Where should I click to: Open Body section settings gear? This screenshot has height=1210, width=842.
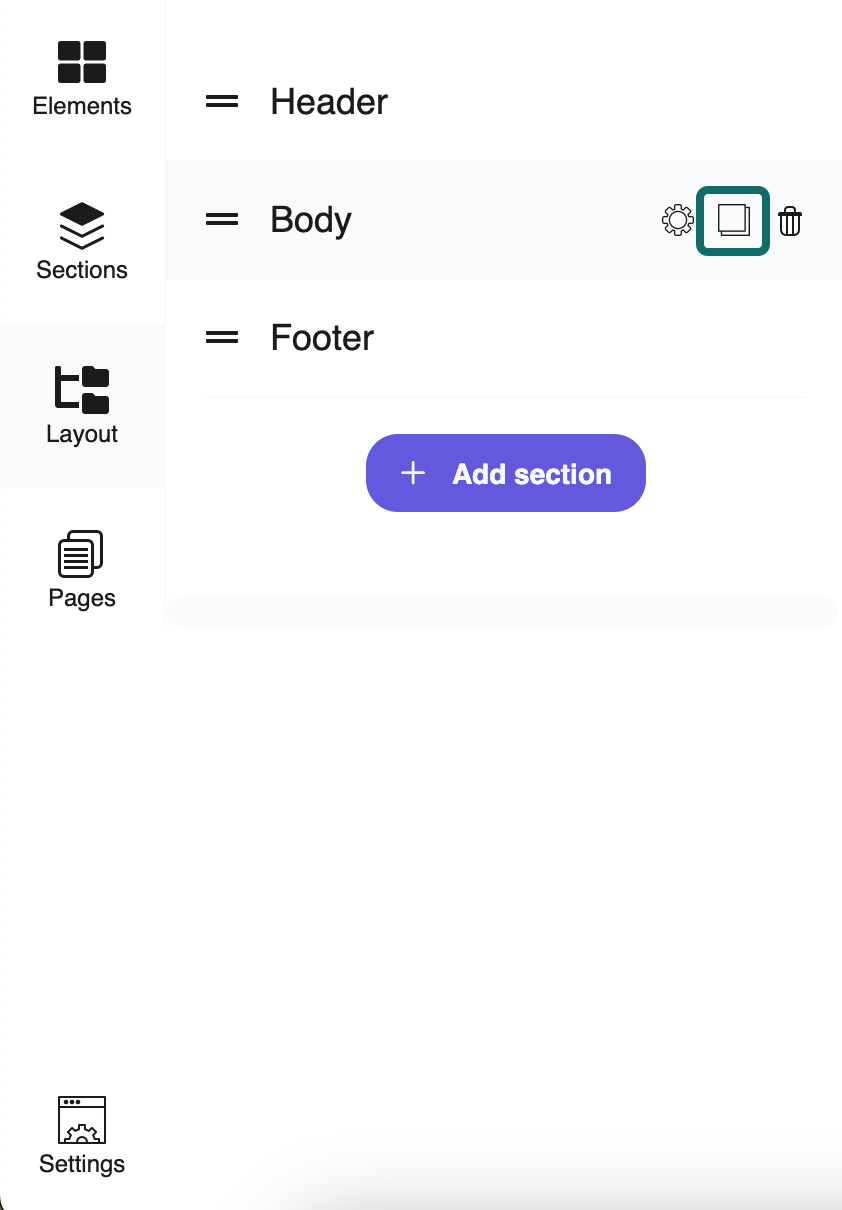pyautogui.click(x=678, y=220)
